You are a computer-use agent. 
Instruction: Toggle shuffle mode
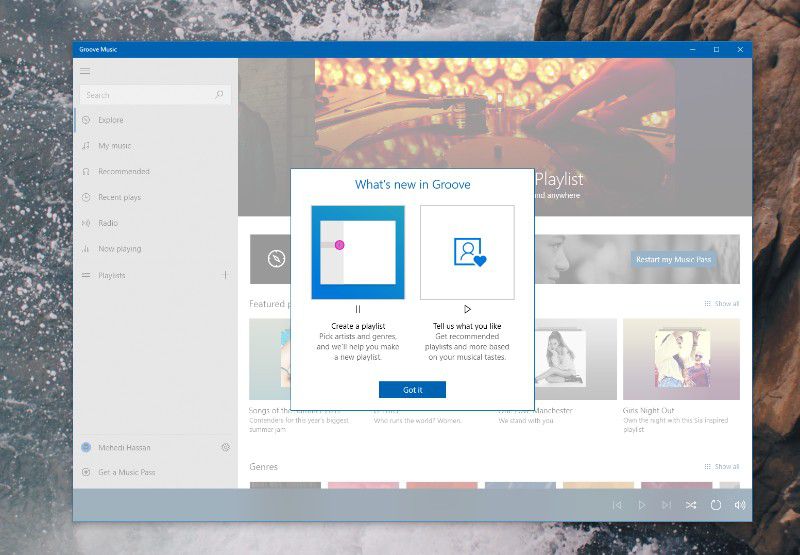click(x=691, y=505)
